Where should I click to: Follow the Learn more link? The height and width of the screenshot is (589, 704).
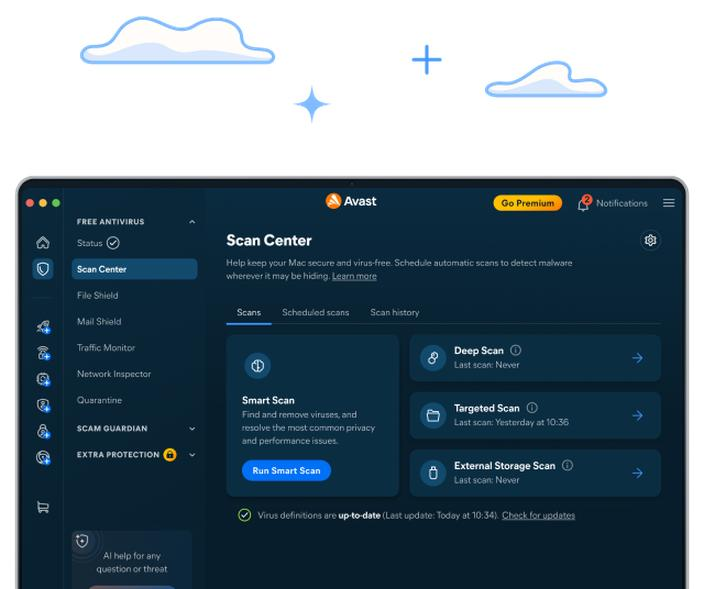[354, 276]
